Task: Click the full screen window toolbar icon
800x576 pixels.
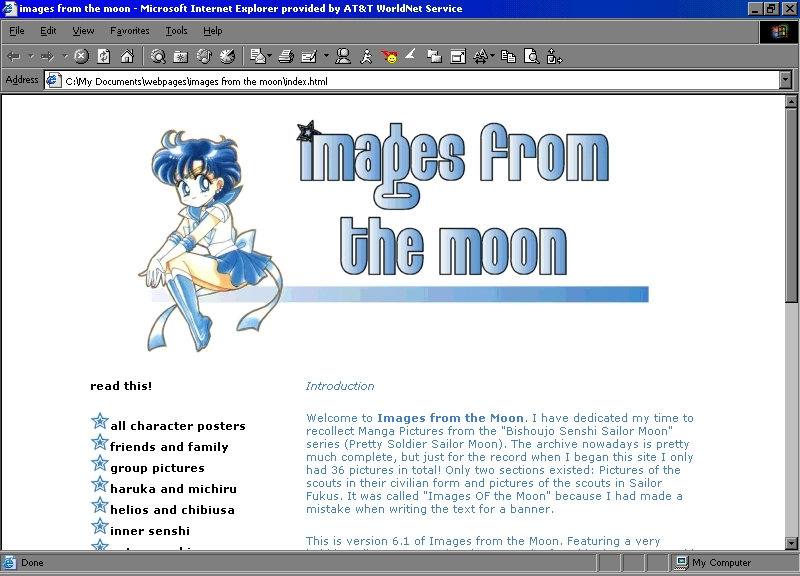Action: (458, 56)
